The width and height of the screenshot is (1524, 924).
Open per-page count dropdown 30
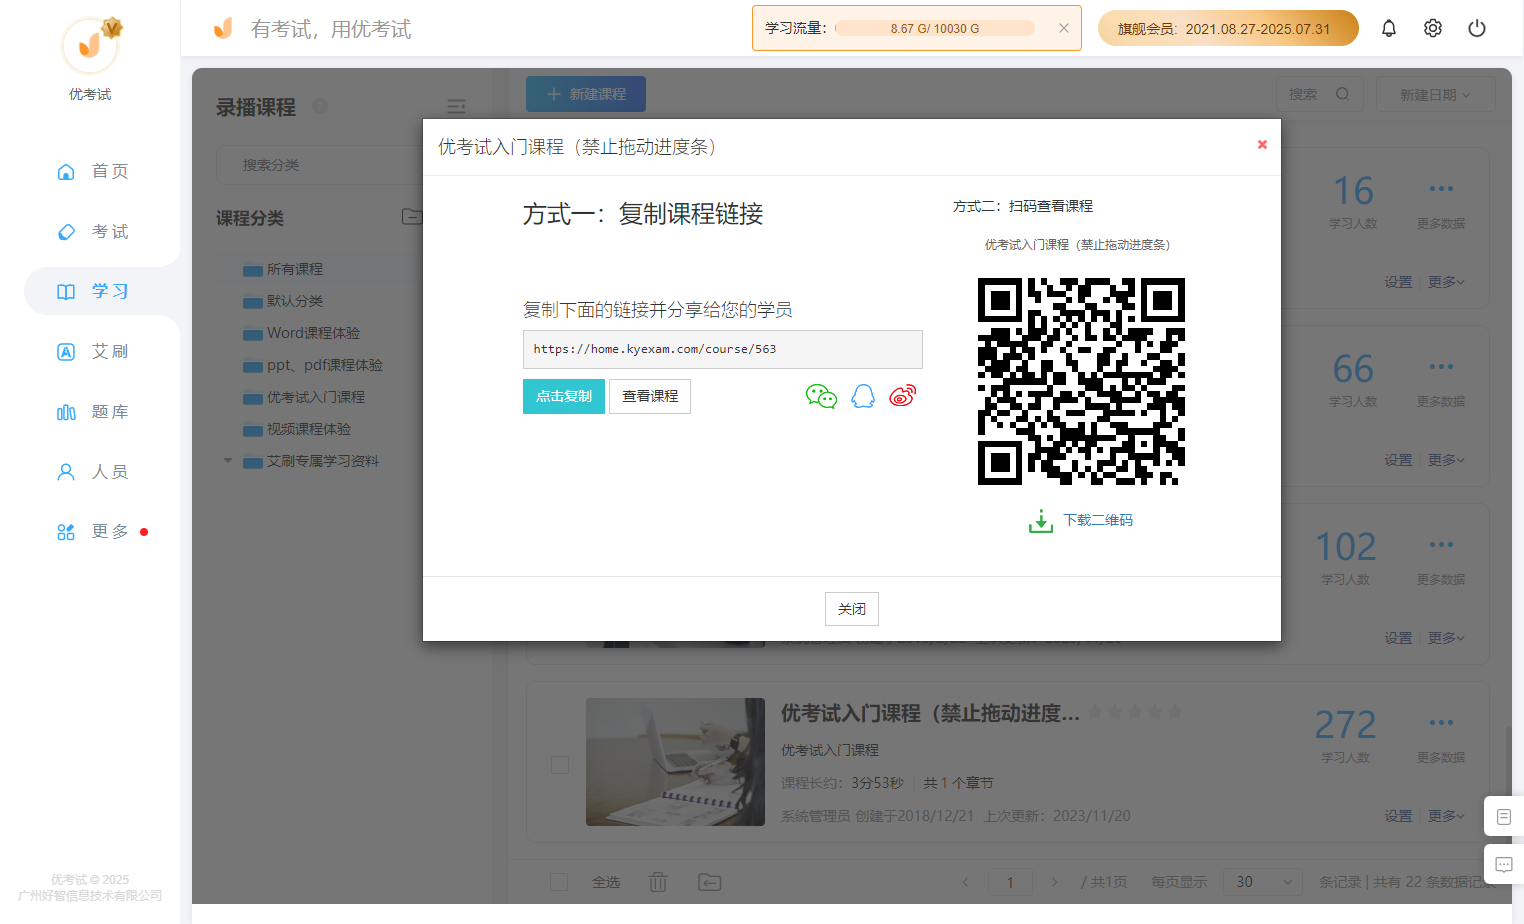tap(1263, 882)
